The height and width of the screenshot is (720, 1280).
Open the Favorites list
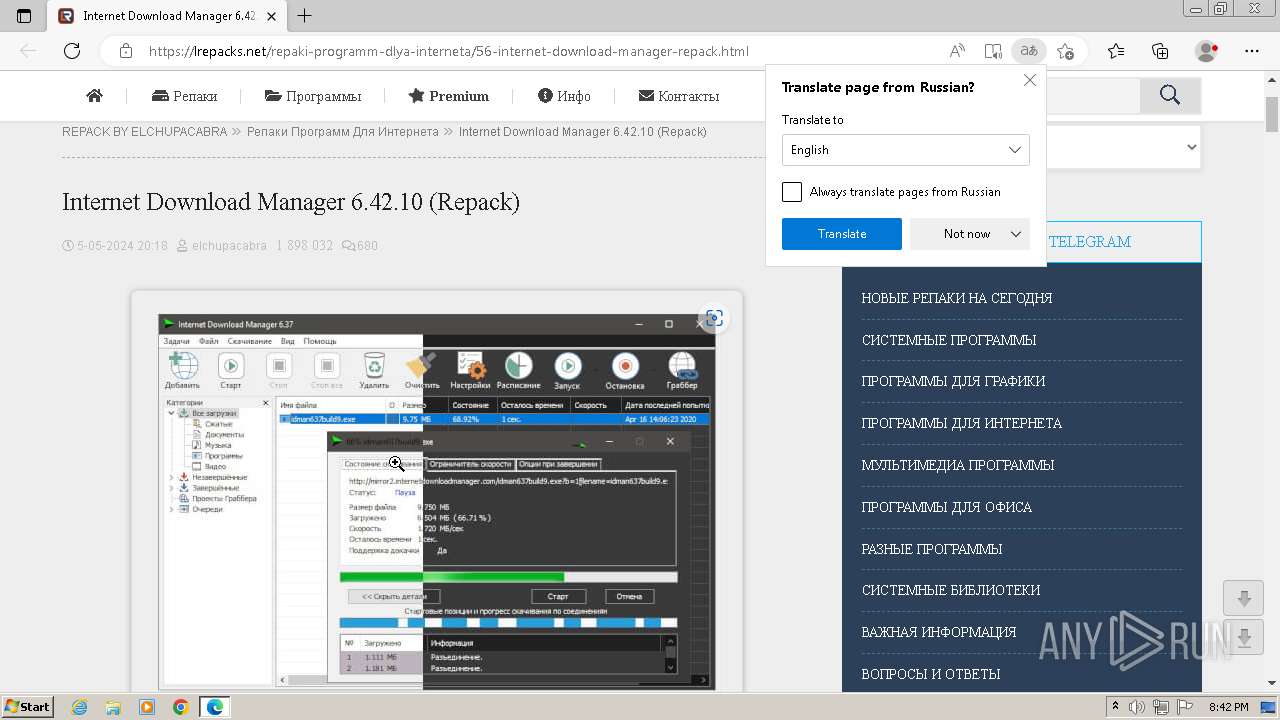pyautogui.click(x=1116, y=51)
